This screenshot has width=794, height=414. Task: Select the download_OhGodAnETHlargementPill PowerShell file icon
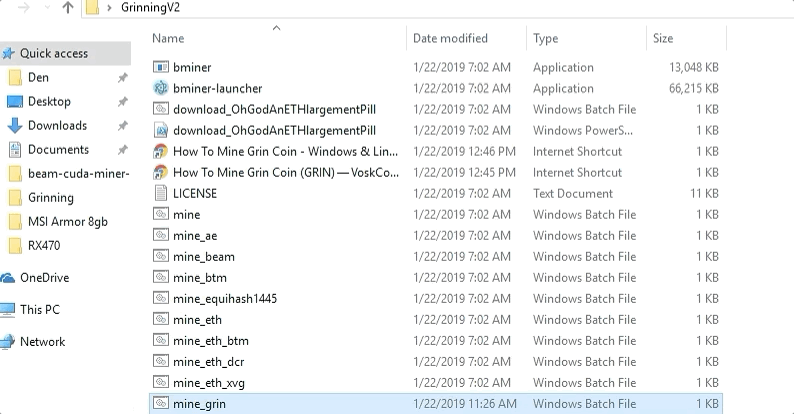coord(161,130)
